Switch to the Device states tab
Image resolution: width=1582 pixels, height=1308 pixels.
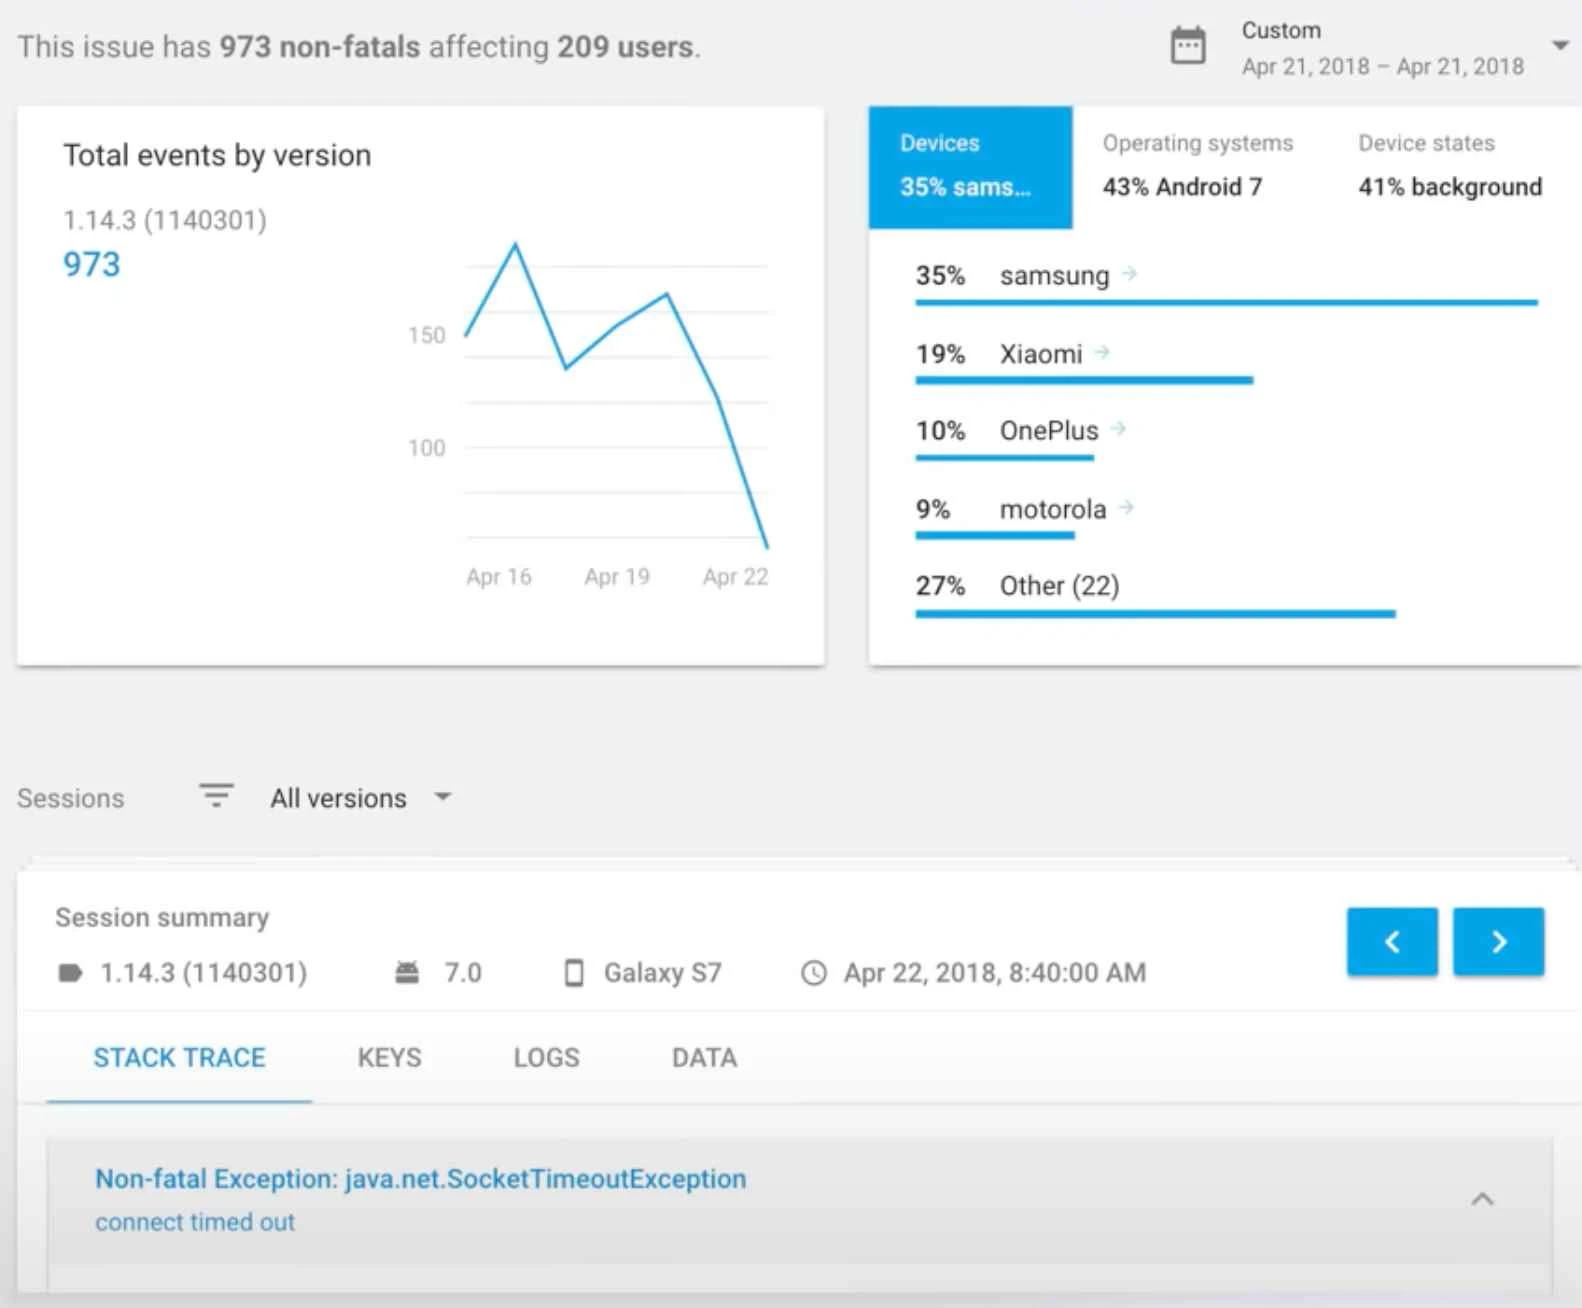coord(1450,167)
